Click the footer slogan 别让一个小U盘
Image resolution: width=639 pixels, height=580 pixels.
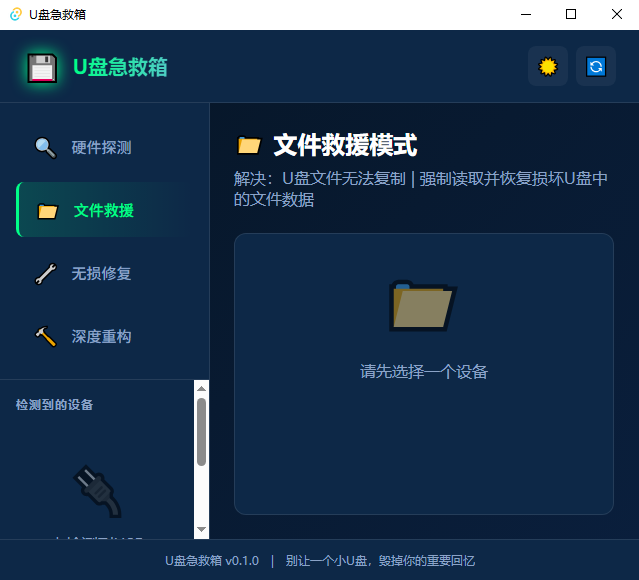(x=380, y=561)
